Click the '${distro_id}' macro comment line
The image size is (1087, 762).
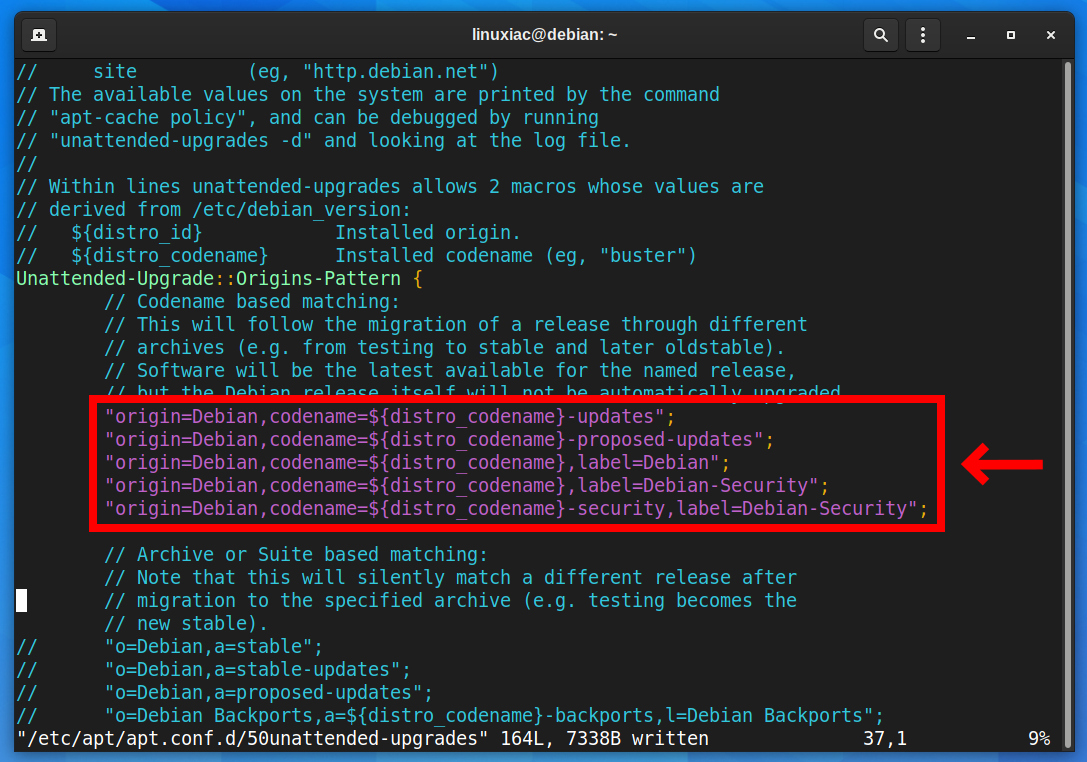268,232
